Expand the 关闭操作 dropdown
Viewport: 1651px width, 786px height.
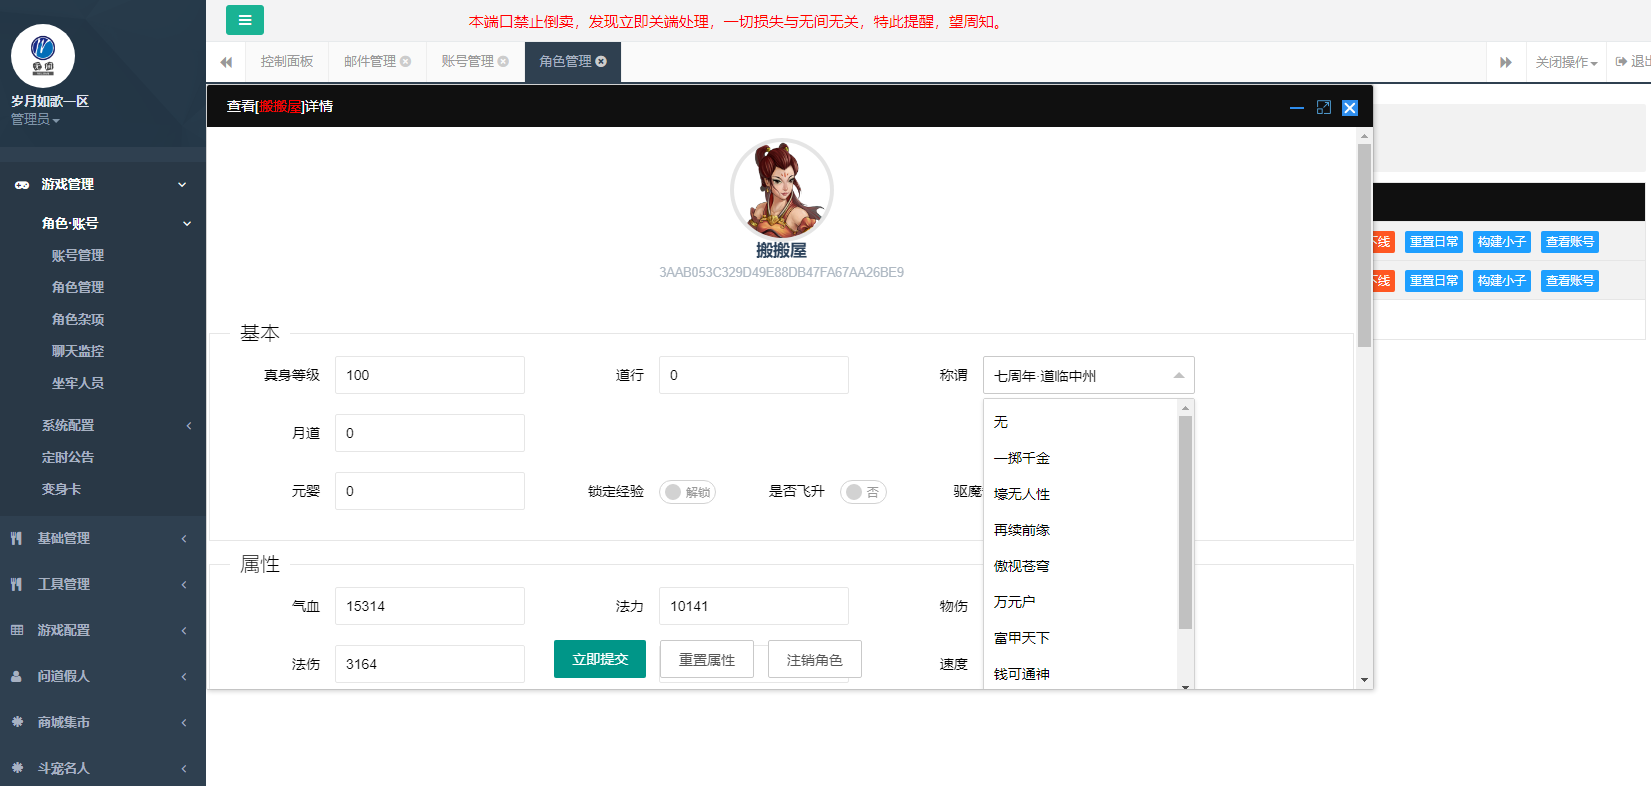pos(1565,62)
